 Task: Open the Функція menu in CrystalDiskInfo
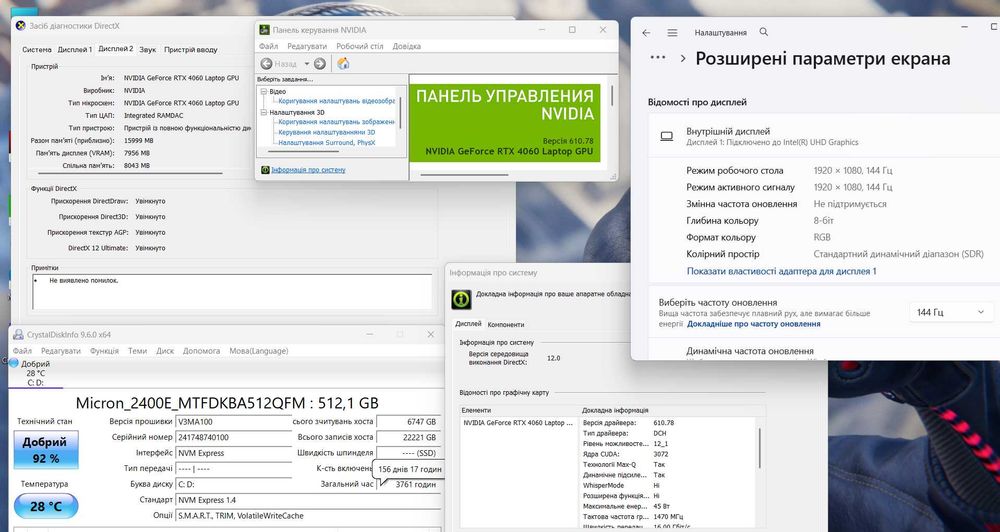pyautogui.click(x=104, y=351)
